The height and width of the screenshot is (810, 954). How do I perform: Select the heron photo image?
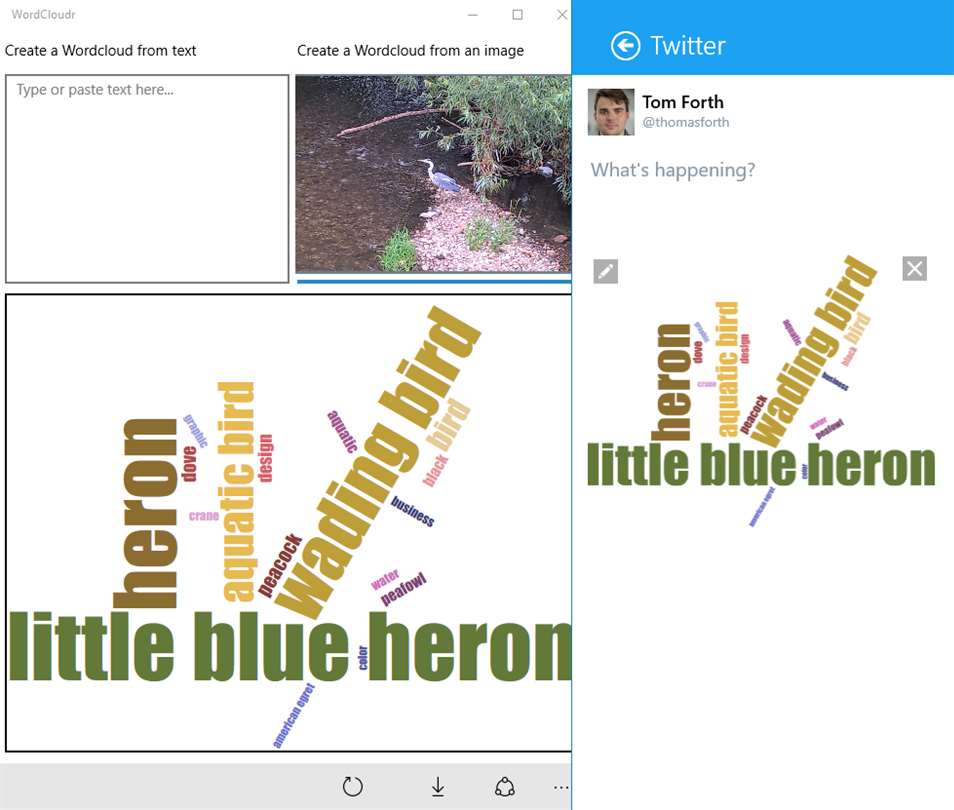click(433, 174)
